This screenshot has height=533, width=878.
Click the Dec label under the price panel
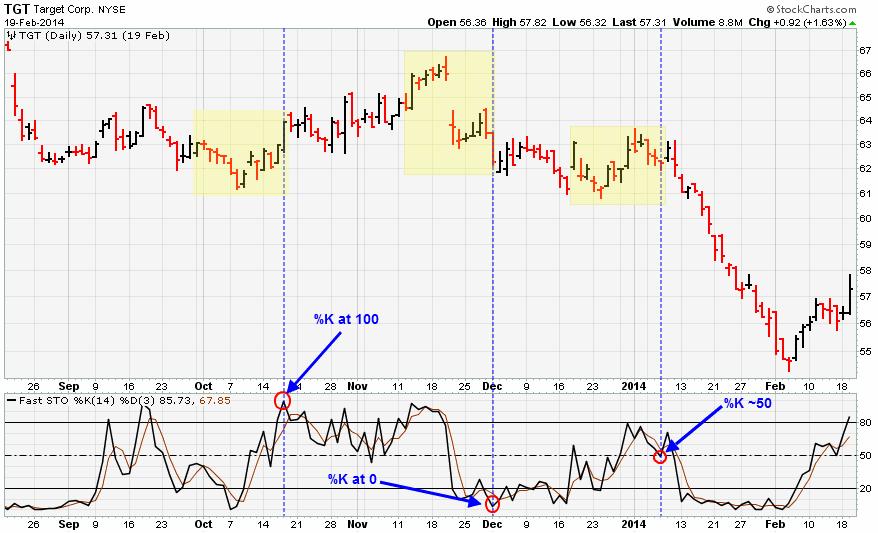pos(492,386)
